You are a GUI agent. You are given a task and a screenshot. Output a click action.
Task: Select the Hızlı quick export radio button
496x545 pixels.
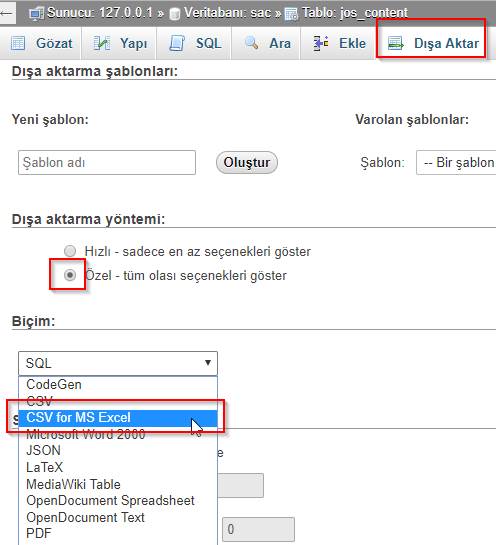pyautogui.click(x=70, y=251)
